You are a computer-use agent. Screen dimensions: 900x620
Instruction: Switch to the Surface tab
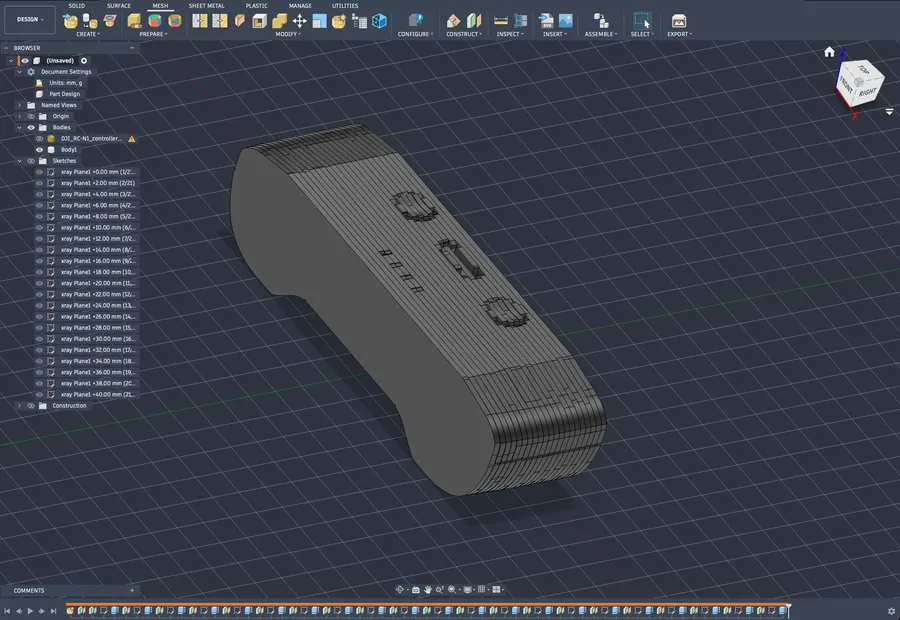point(119,6)
